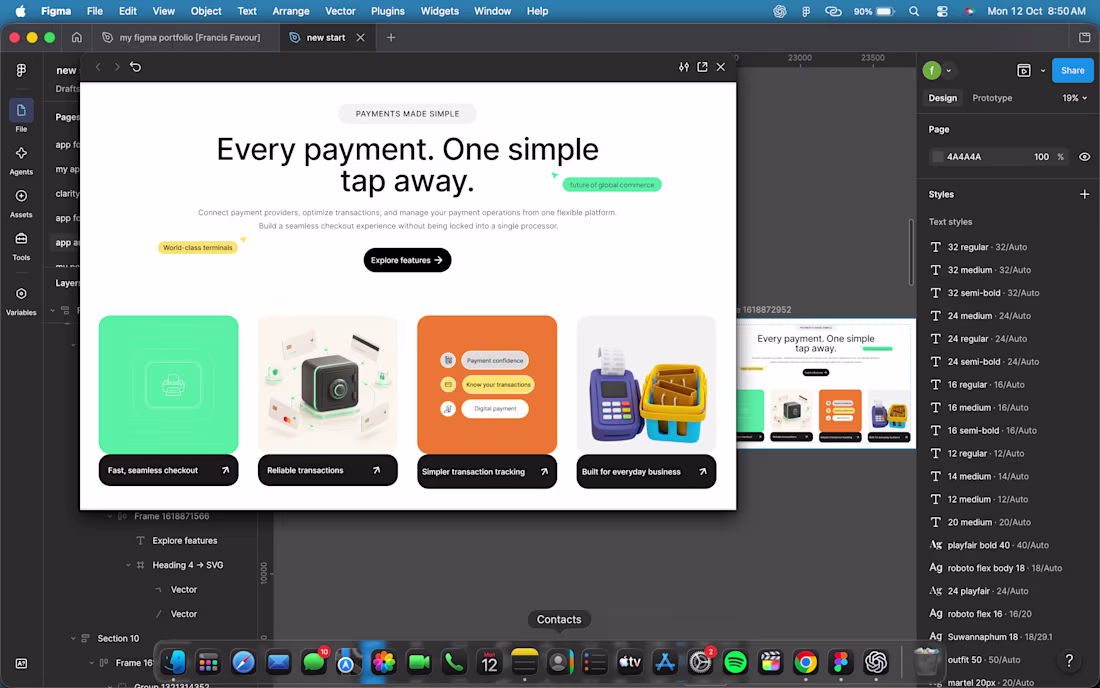Collapse the Frame 1618871566 layer
The width and height of the screenshot is (1100, 688).
click(110, 516)
